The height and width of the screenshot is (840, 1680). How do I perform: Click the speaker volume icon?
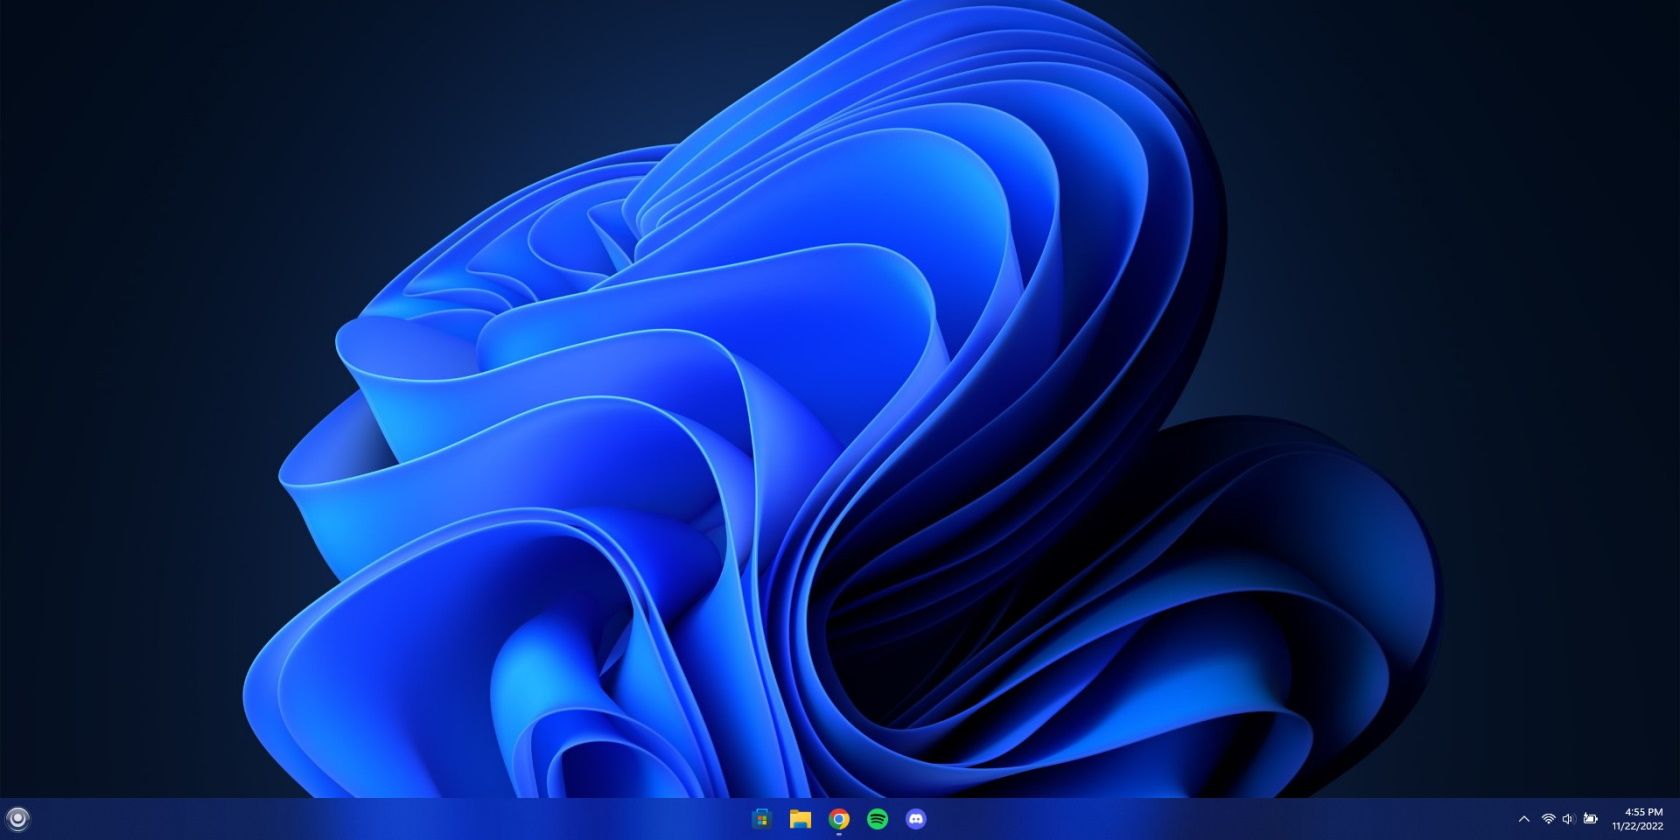(1568, 819)
